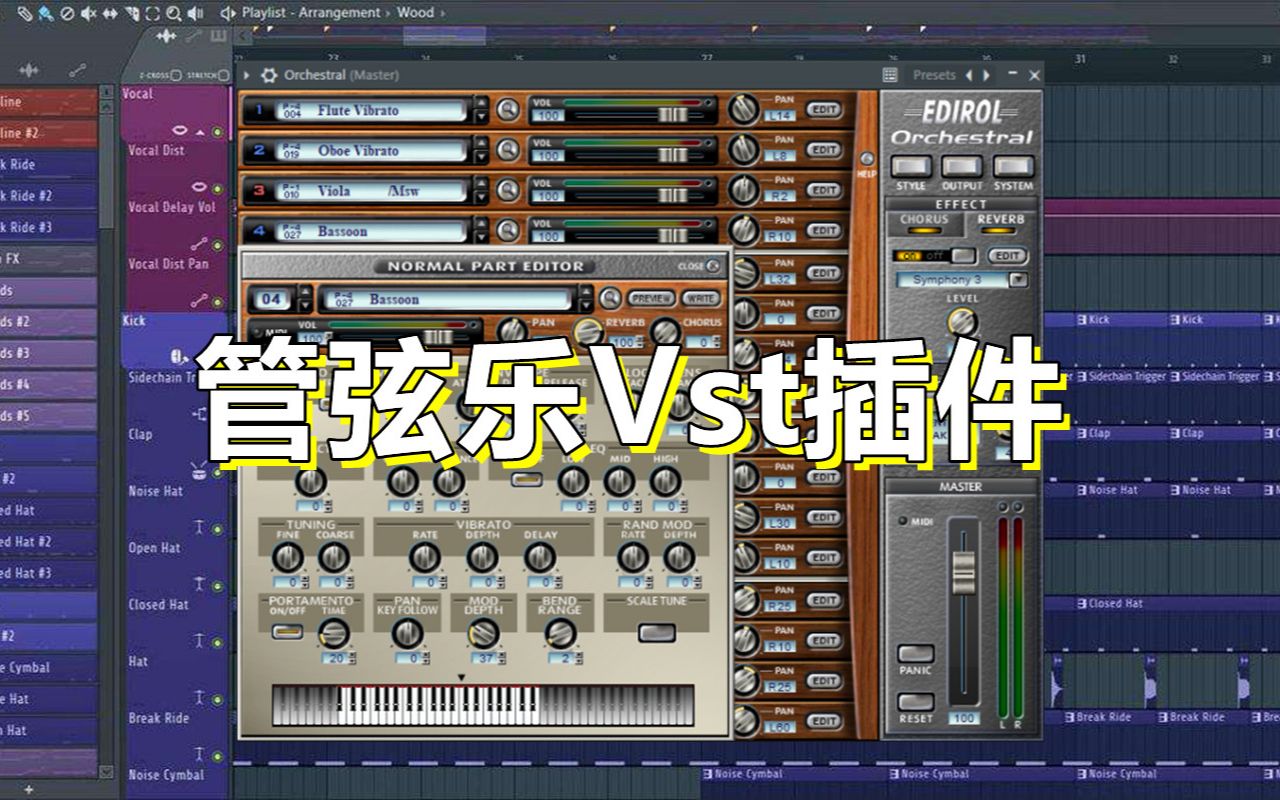The image size is (1280, 800).
Task: Toggle Z-CROSS option in playlist header
Action: coord(176,75)
